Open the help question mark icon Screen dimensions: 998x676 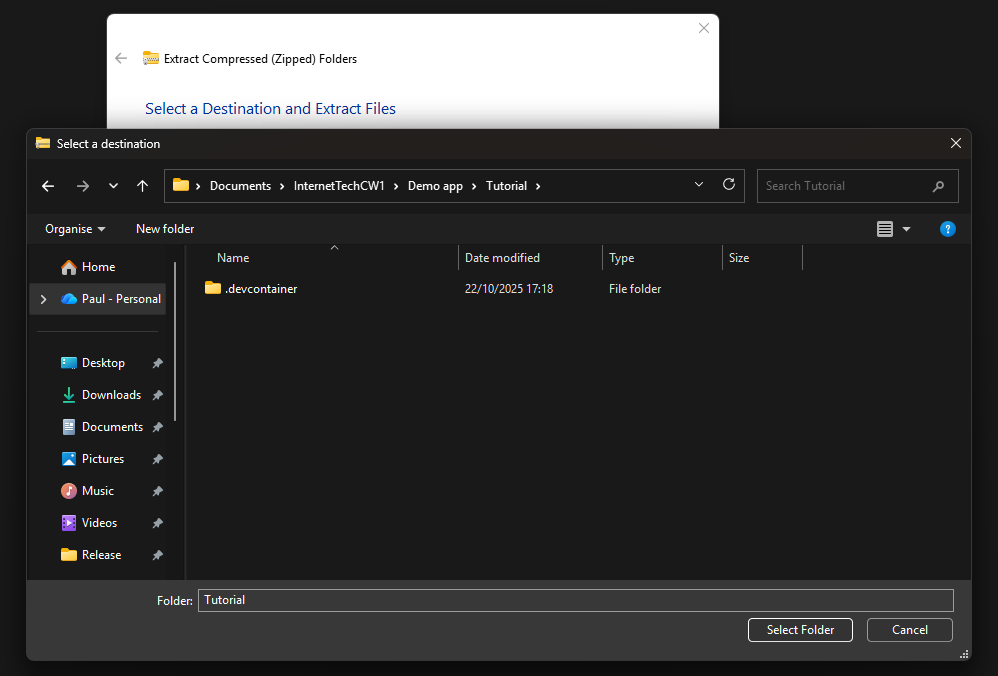[947, 229]
